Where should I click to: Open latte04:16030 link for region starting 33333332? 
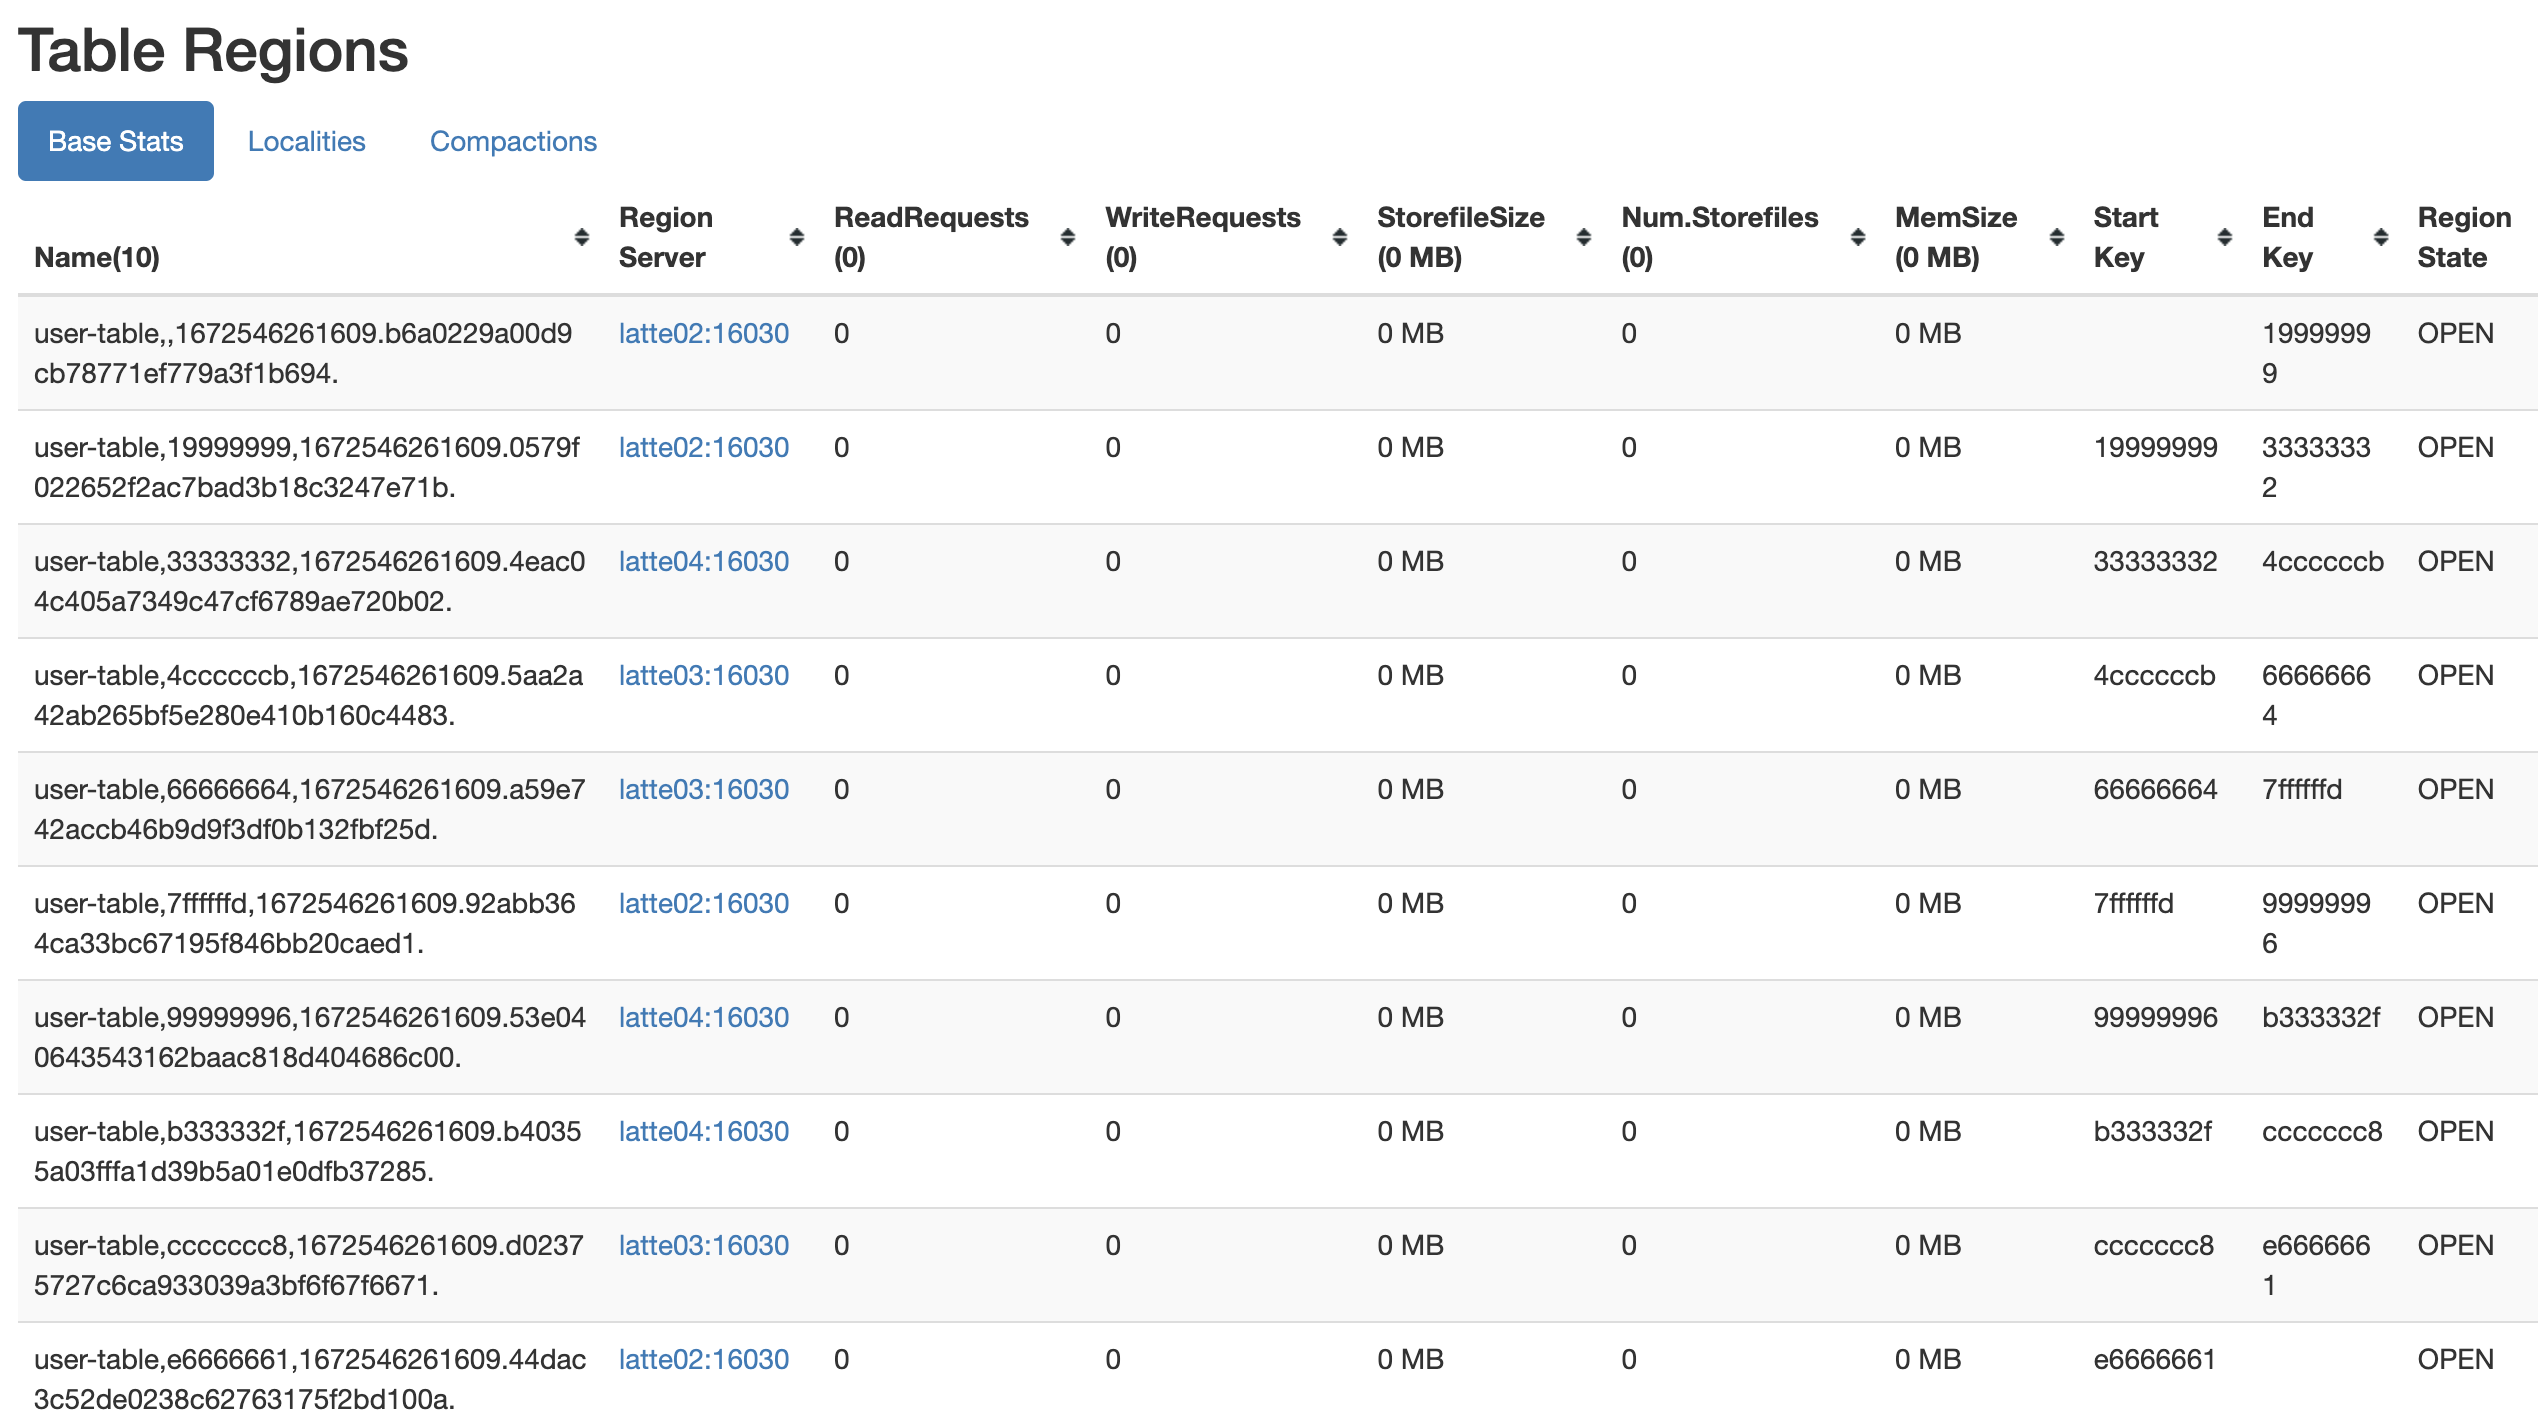[x=703, y=561]
